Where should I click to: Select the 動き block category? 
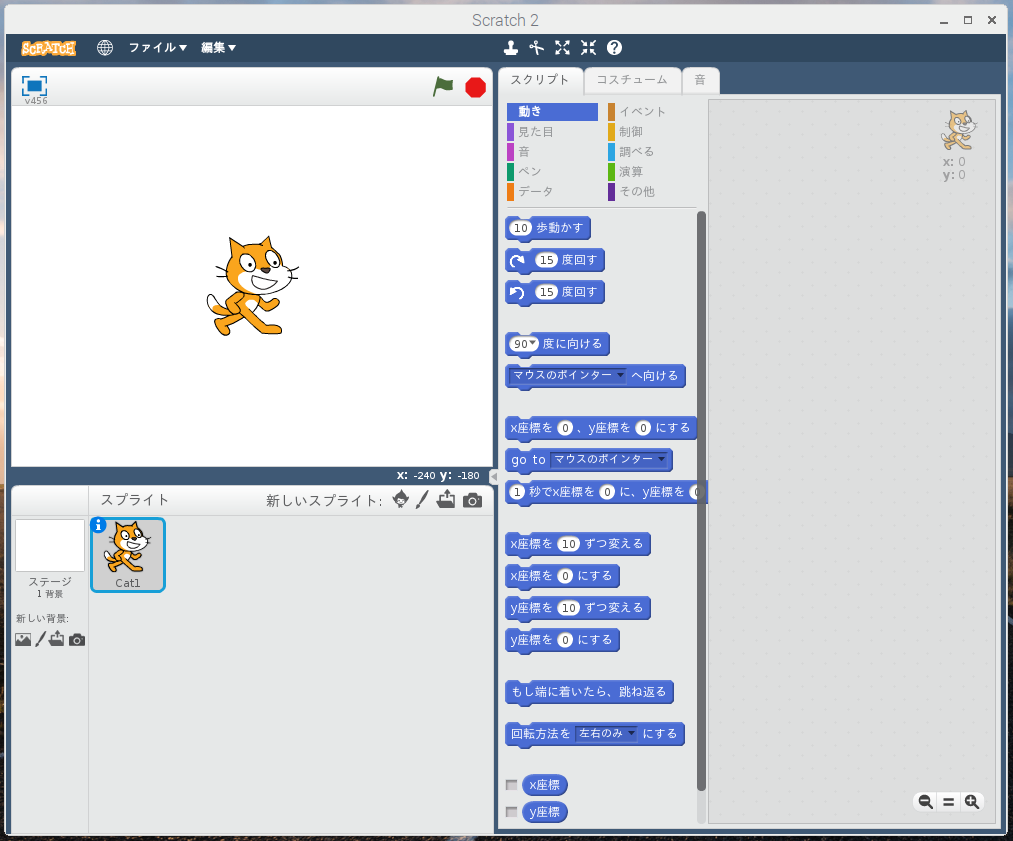point(552,112)
